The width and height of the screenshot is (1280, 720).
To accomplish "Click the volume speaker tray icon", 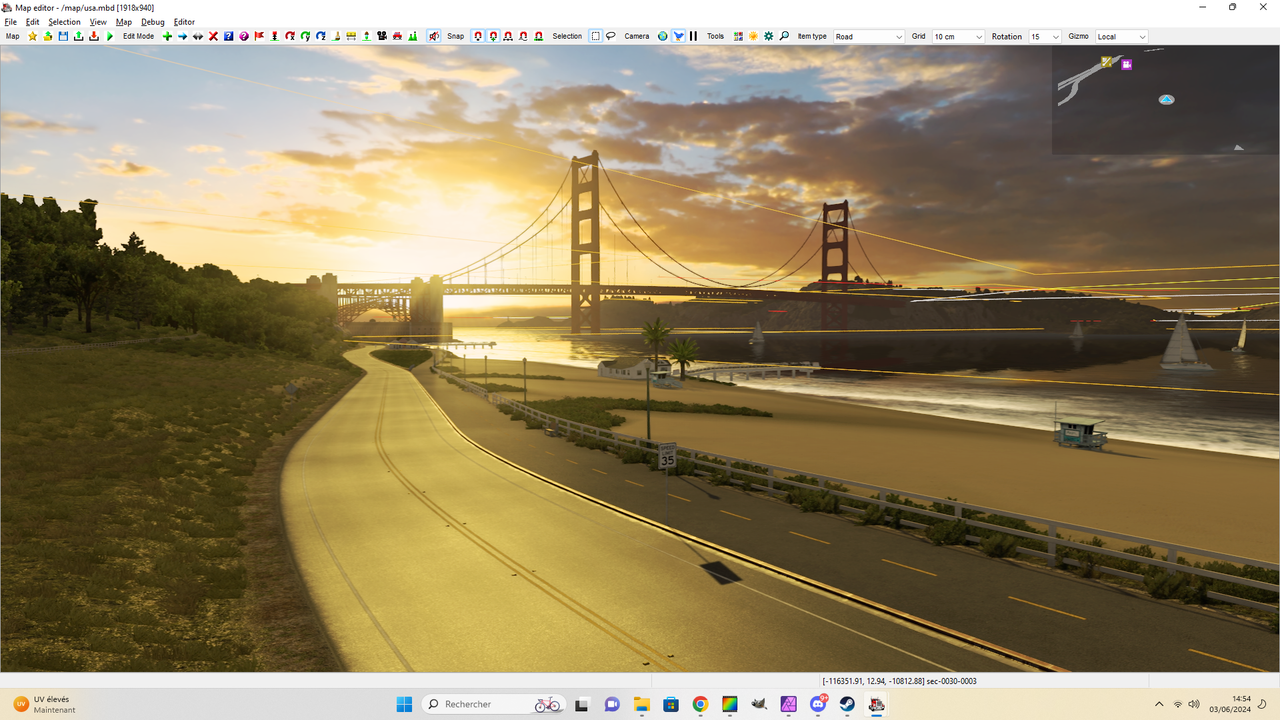I will (x=1194, y=704).
